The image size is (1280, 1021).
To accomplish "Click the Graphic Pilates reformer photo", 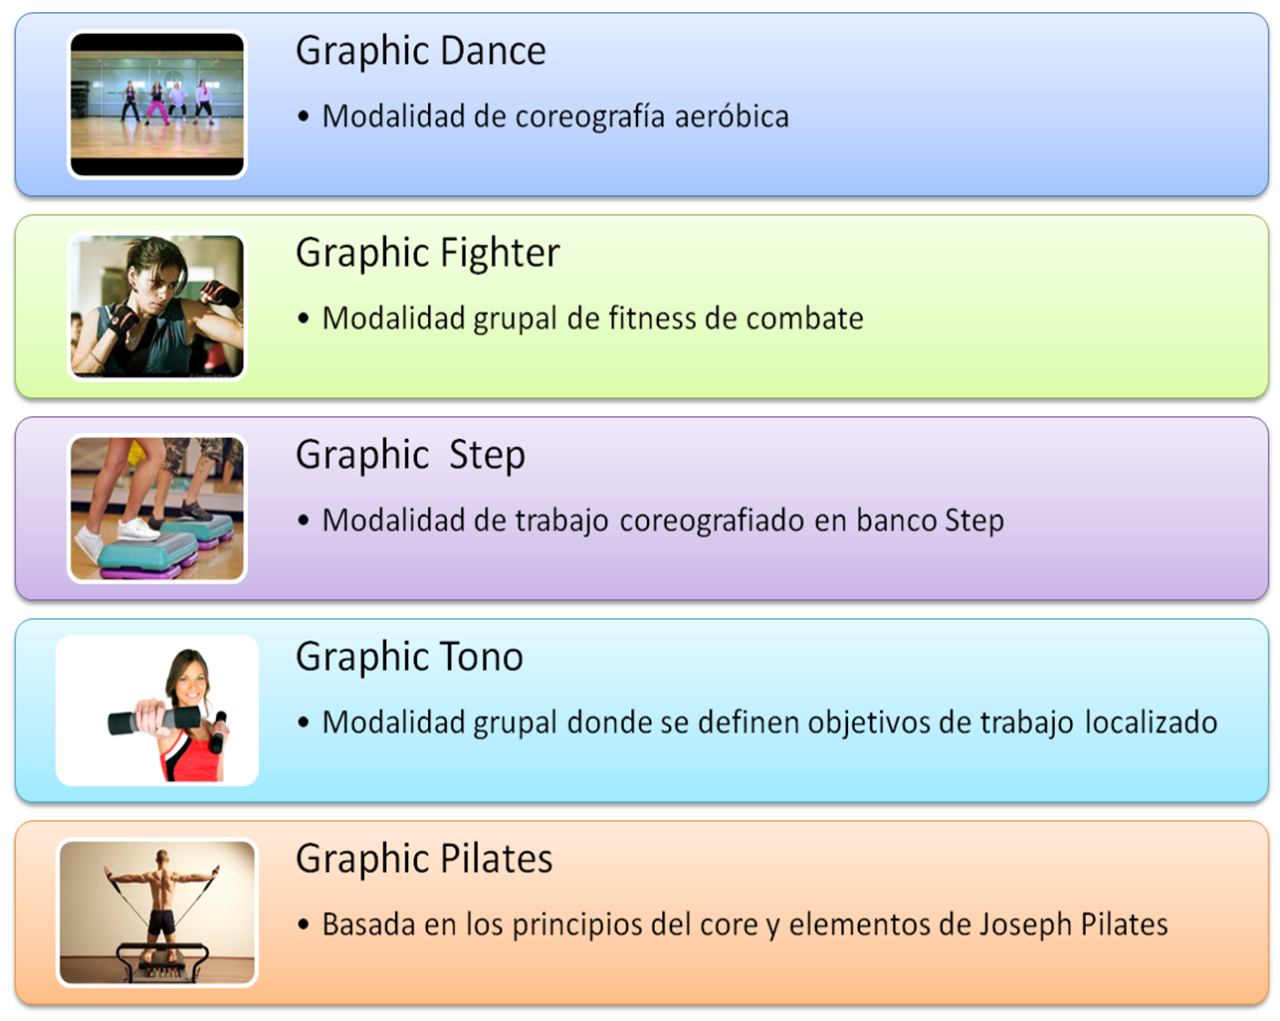I will click(x=157, y=913).
